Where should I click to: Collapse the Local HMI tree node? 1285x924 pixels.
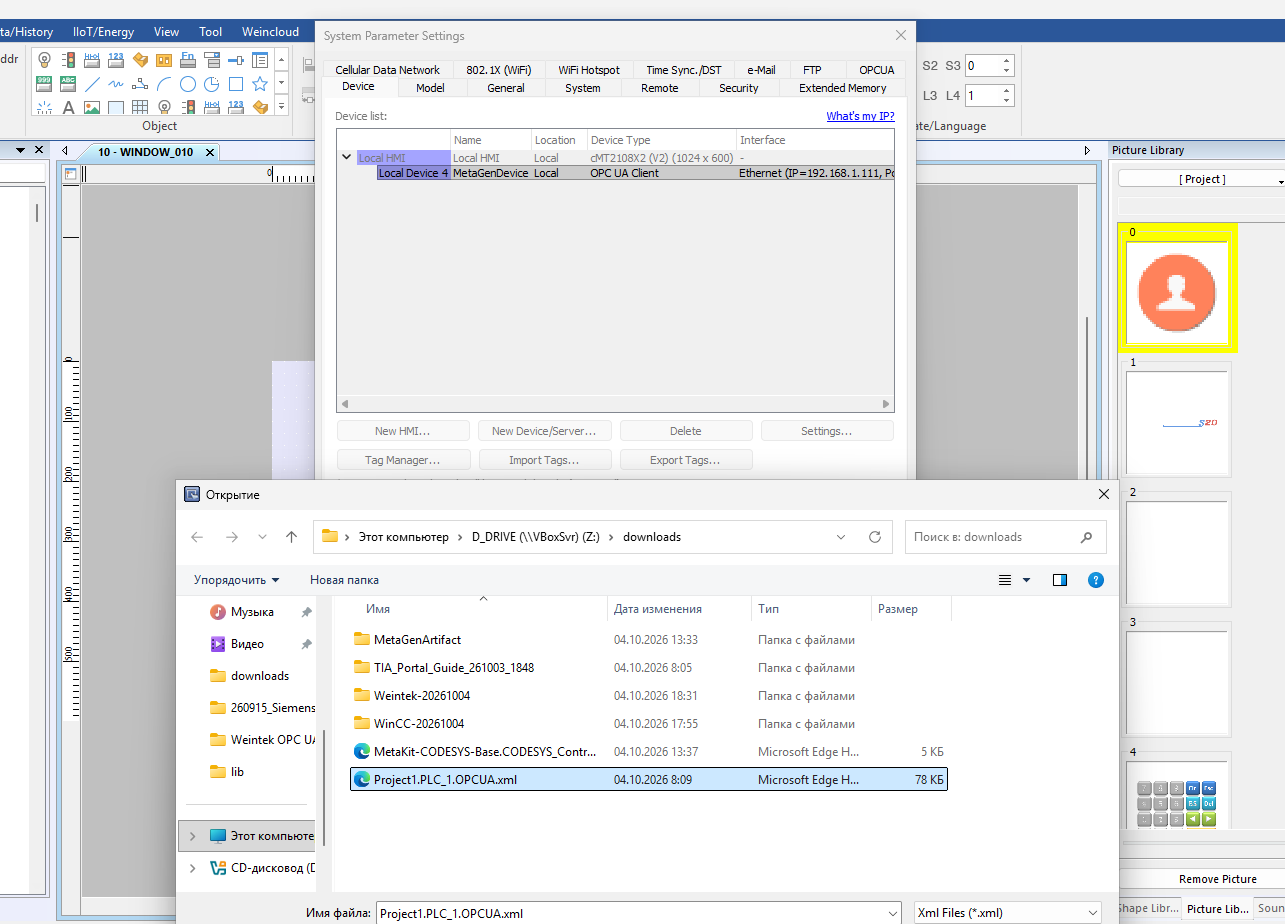[x=346, y=157]
